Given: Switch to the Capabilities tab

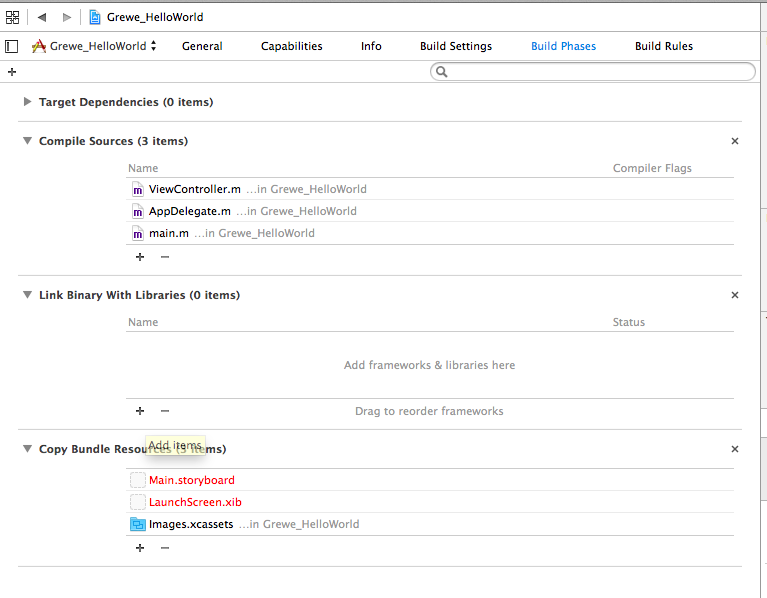Looking at the screenshot, I should tap(291, 46).
